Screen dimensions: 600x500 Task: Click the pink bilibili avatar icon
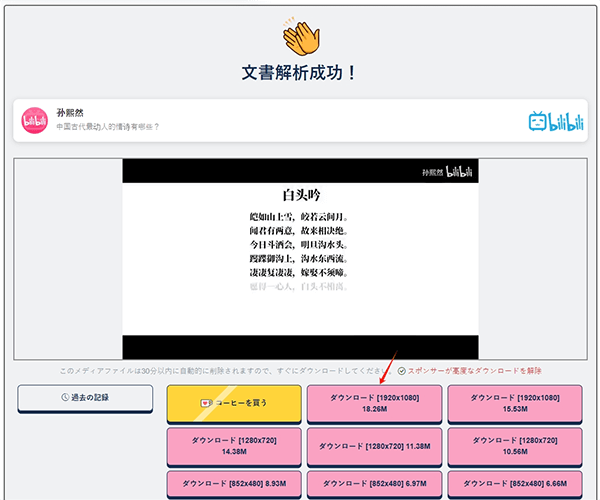(36, 120)
